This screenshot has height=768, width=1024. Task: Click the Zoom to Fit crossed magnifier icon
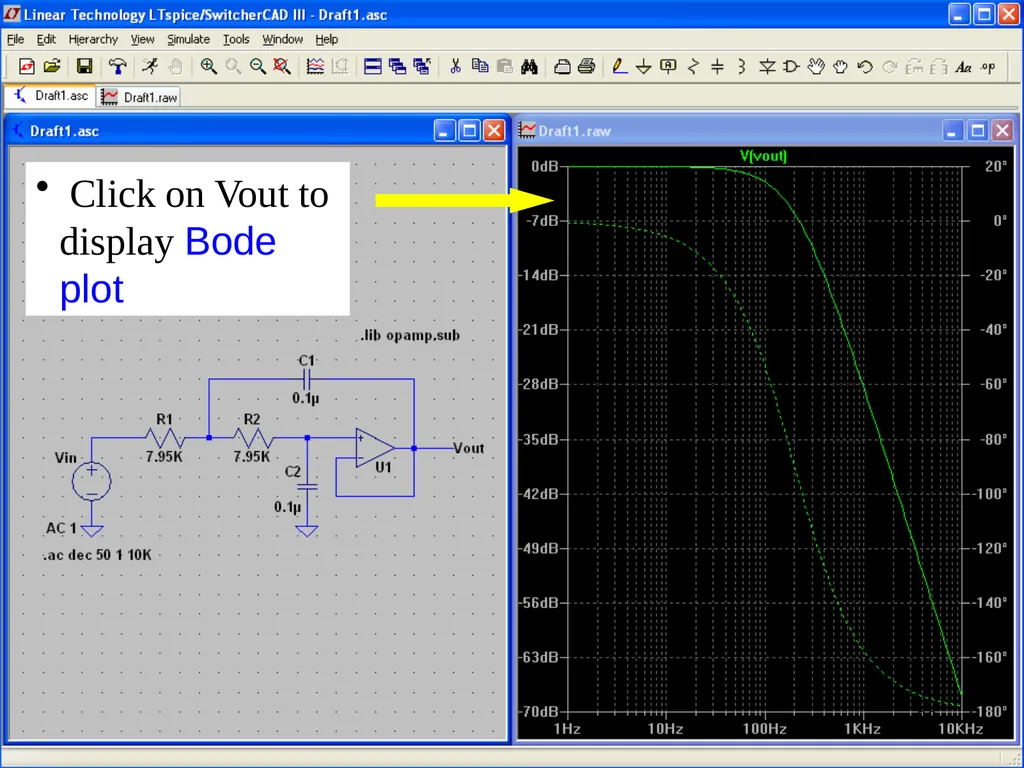coord(282,66)
